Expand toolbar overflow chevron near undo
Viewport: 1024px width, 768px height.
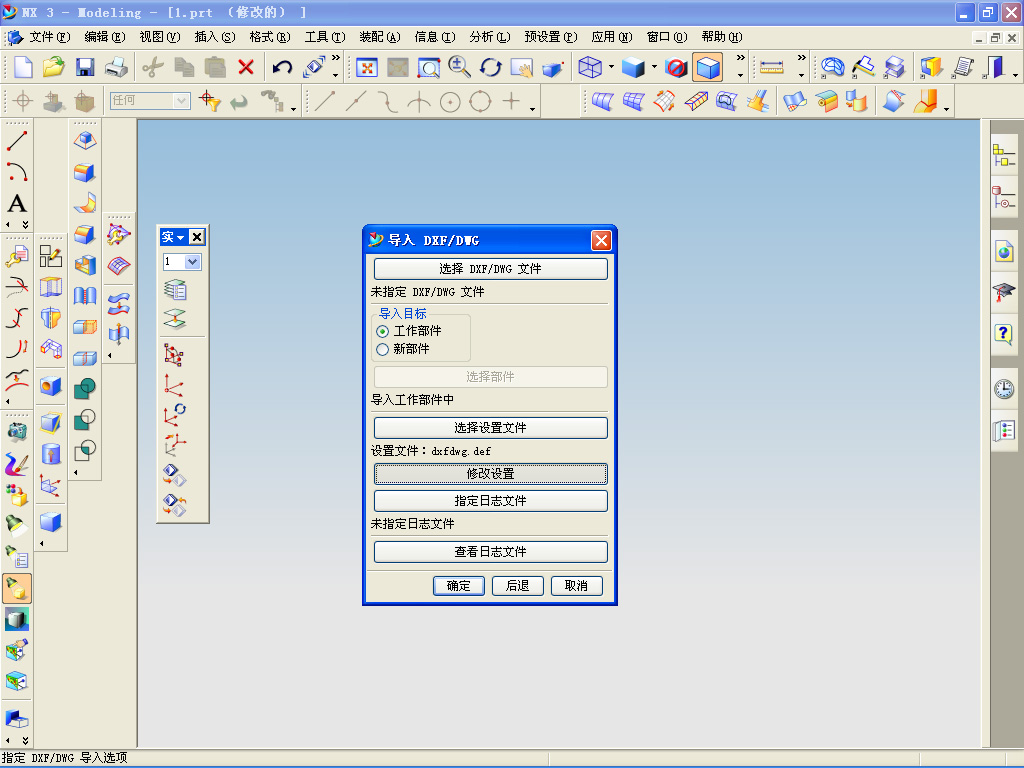tap(336, 58)
